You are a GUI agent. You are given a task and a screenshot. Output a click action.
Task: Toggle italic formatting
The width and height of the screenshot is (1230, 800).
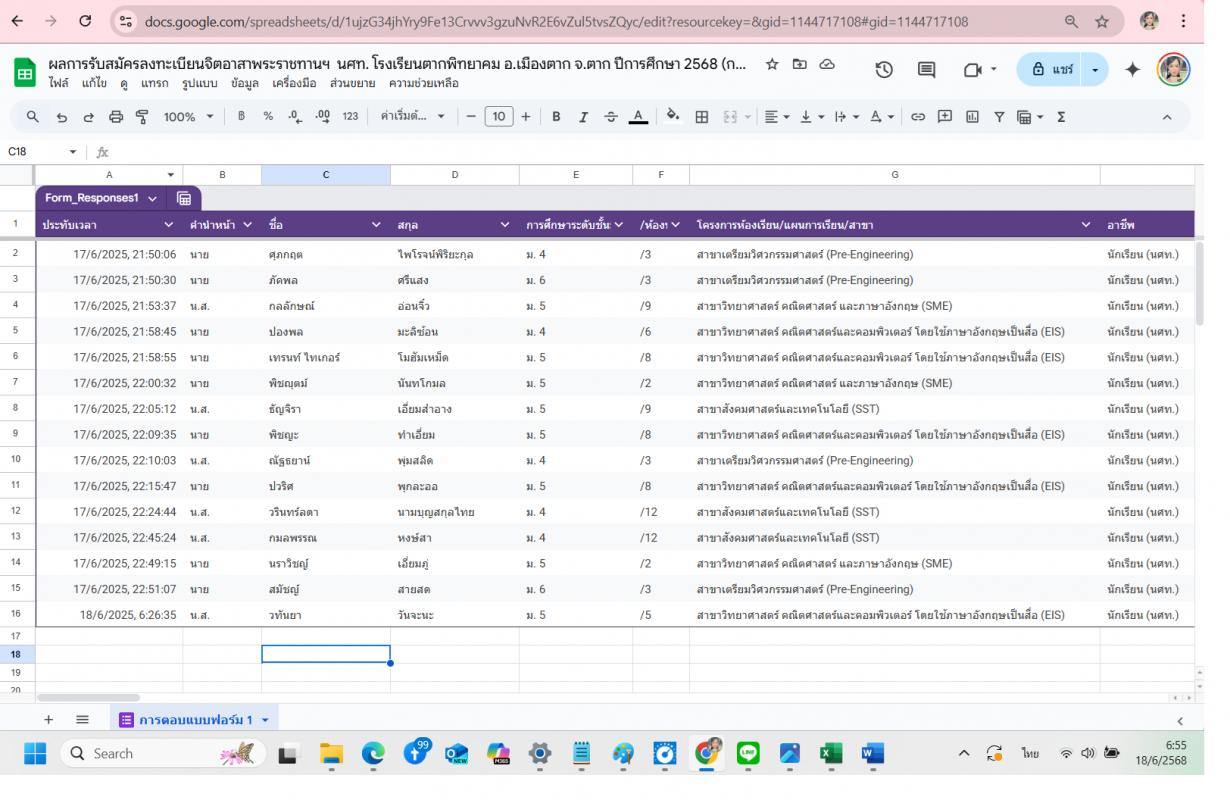point(583,117)
